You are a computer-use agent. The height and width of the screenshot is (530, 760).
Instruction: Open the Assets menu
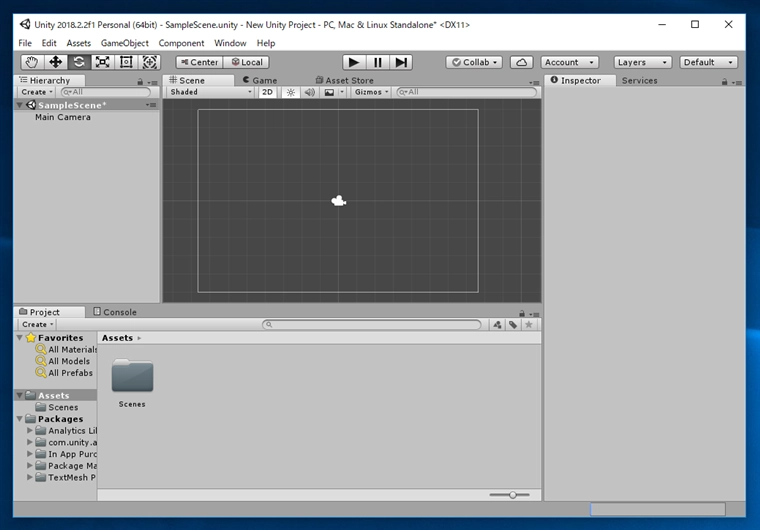tap(79, 43)
